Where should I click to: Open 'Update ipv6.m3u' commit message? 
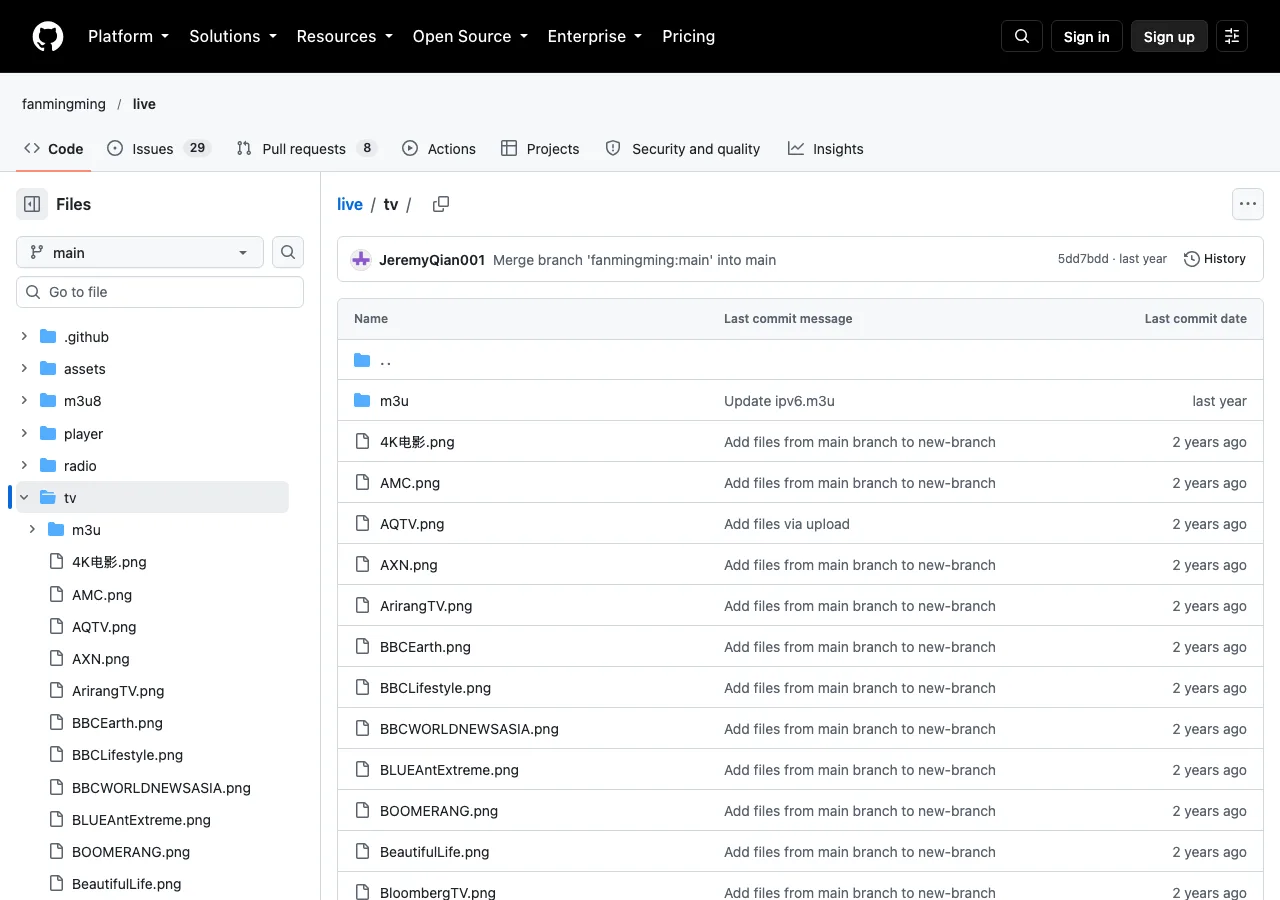[x=779, y=401]
